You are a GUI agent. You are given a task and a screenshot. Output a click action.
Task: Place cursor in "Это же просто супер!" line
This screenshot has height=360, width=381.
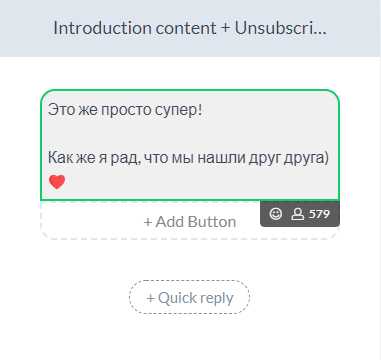tap(125, 110)
